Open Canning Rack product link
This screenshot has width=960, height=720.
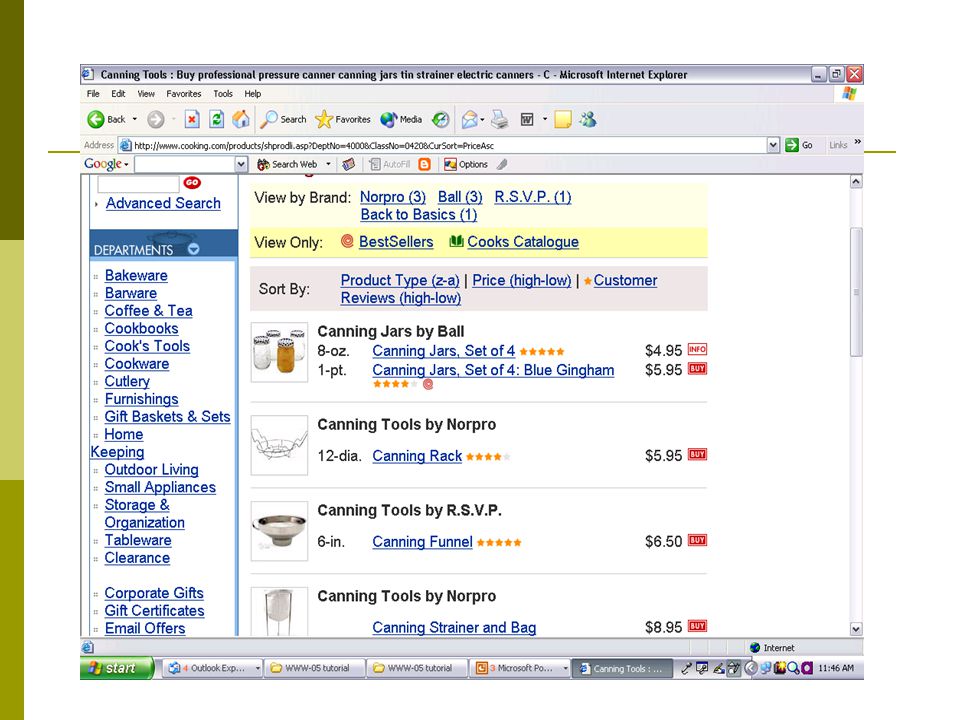[x=417, y=456]
